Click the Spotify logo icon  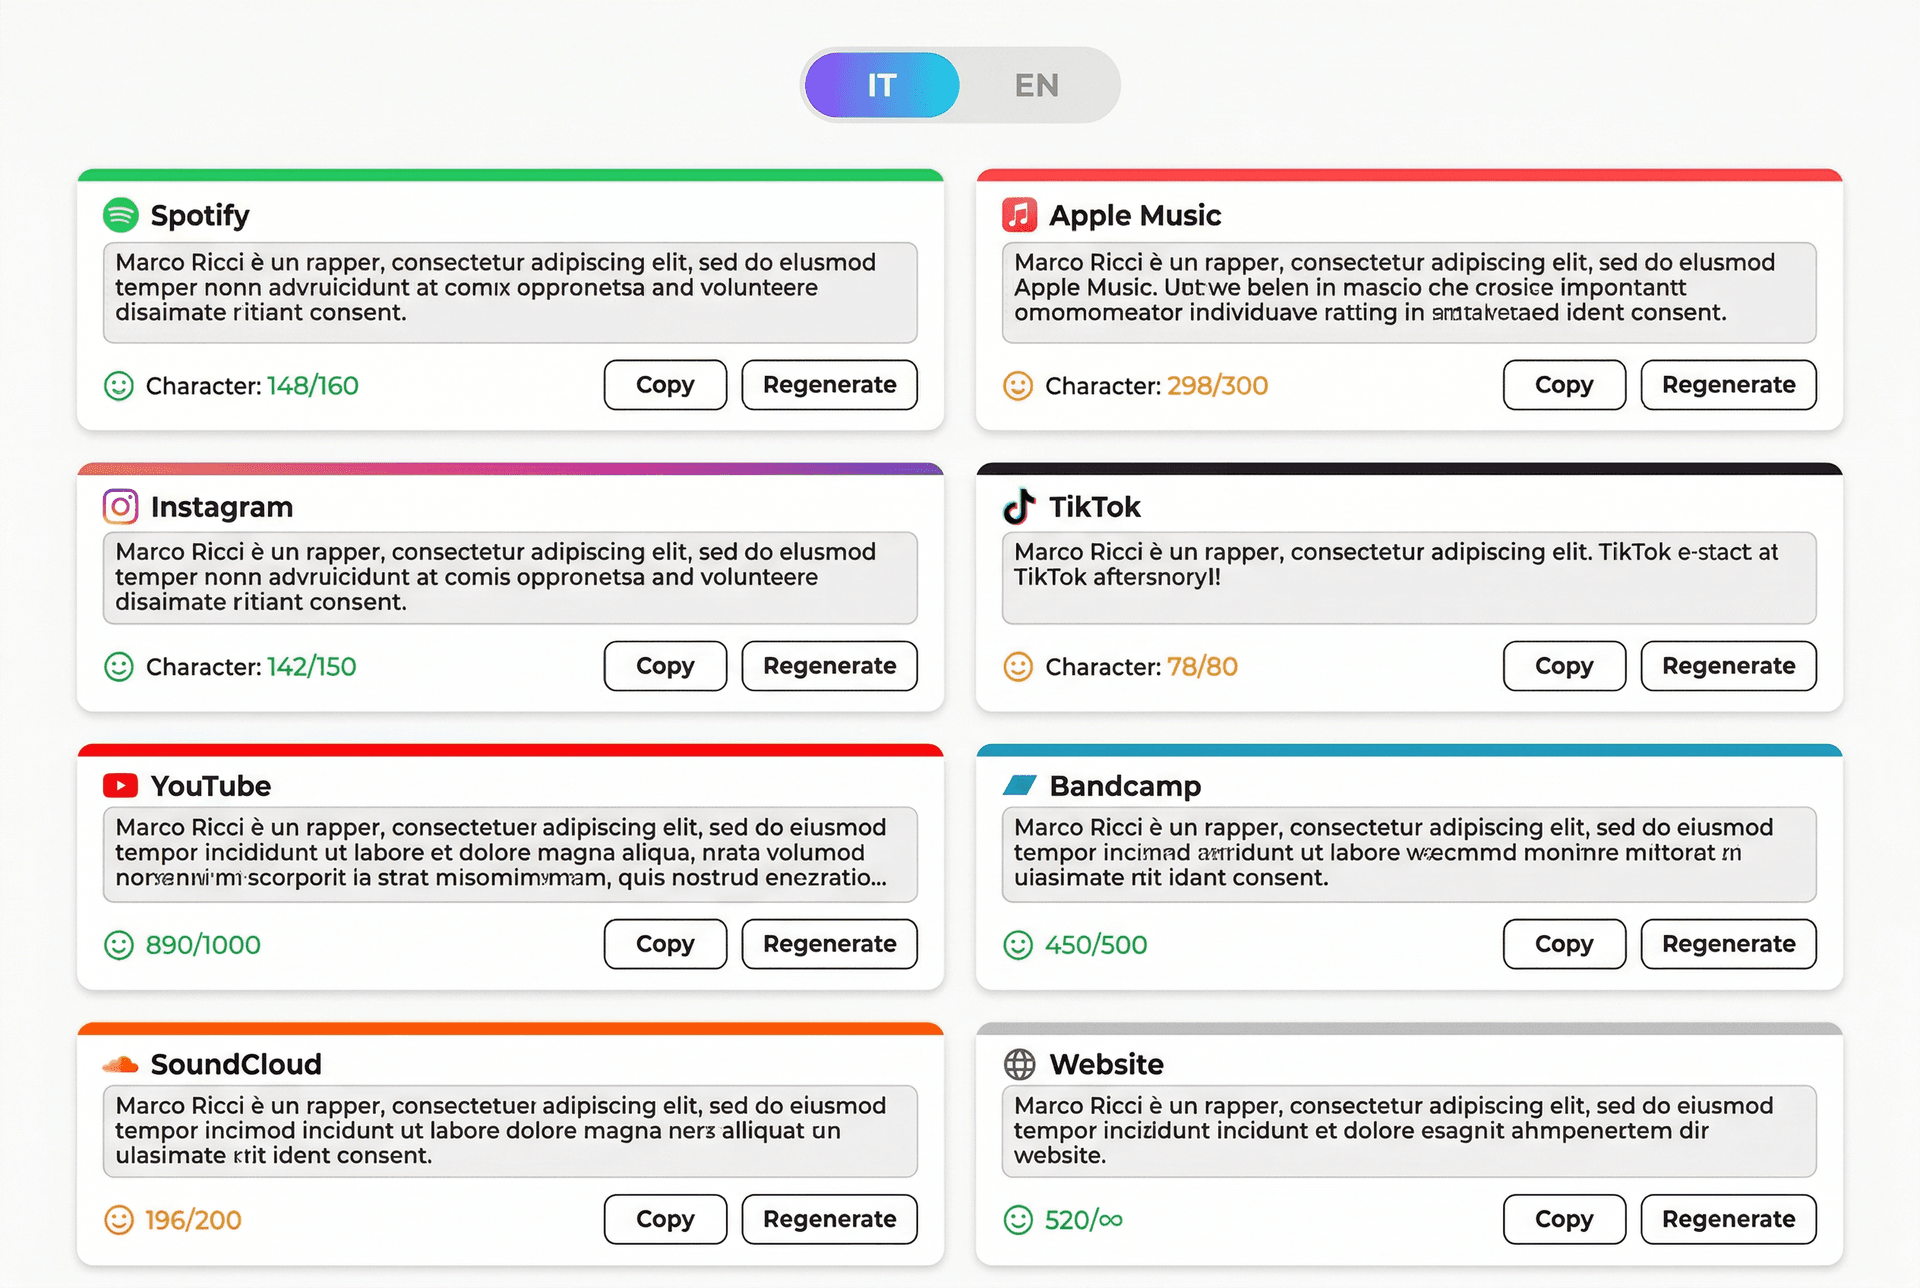[x=122, y=214]
